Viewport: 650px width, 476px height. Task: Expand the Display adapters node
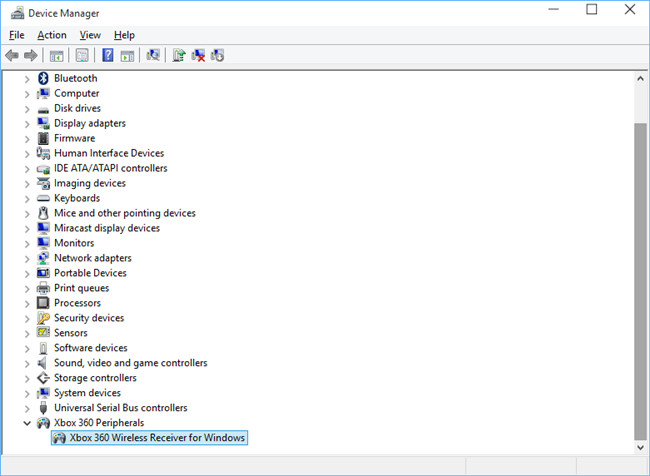coord(27,124)
